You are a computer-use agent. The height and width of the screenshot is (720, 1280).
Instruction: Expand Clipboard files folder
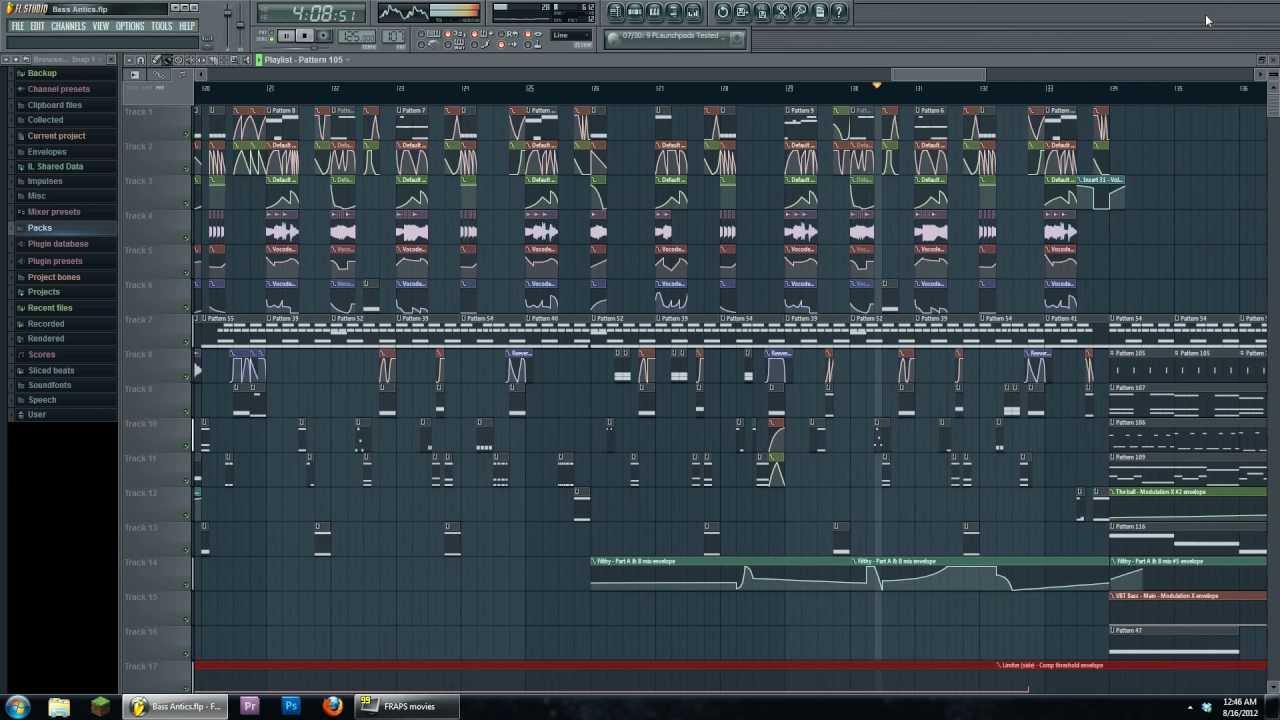54,105
